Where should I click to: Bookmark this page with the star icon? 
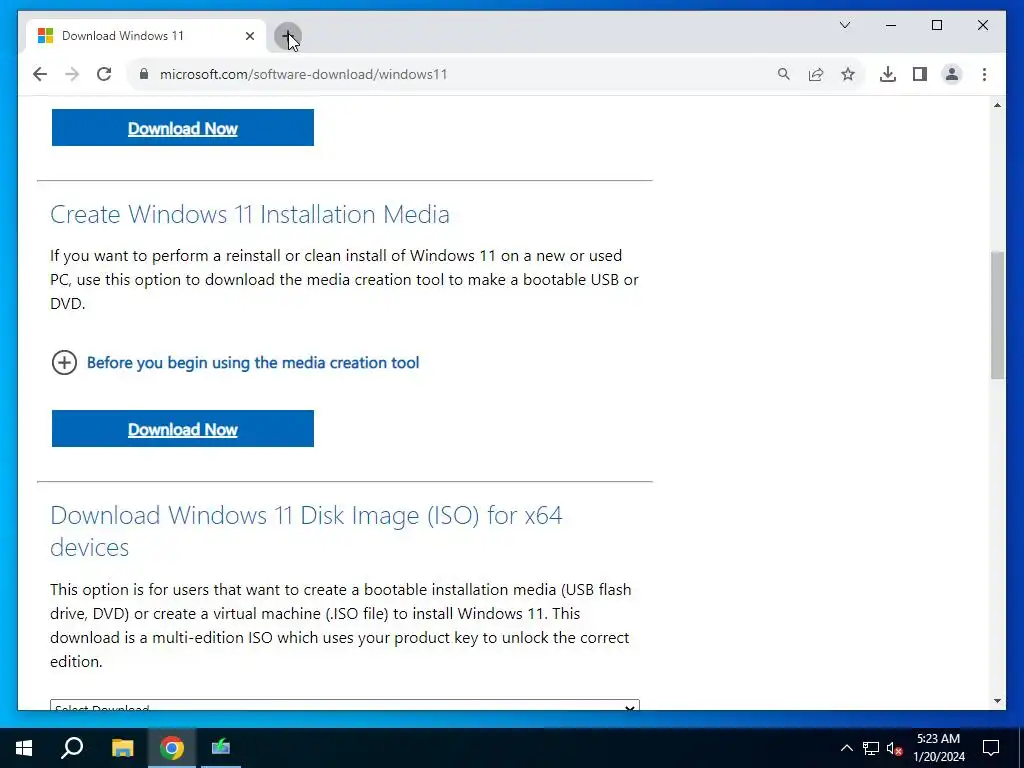coord(848,74)
